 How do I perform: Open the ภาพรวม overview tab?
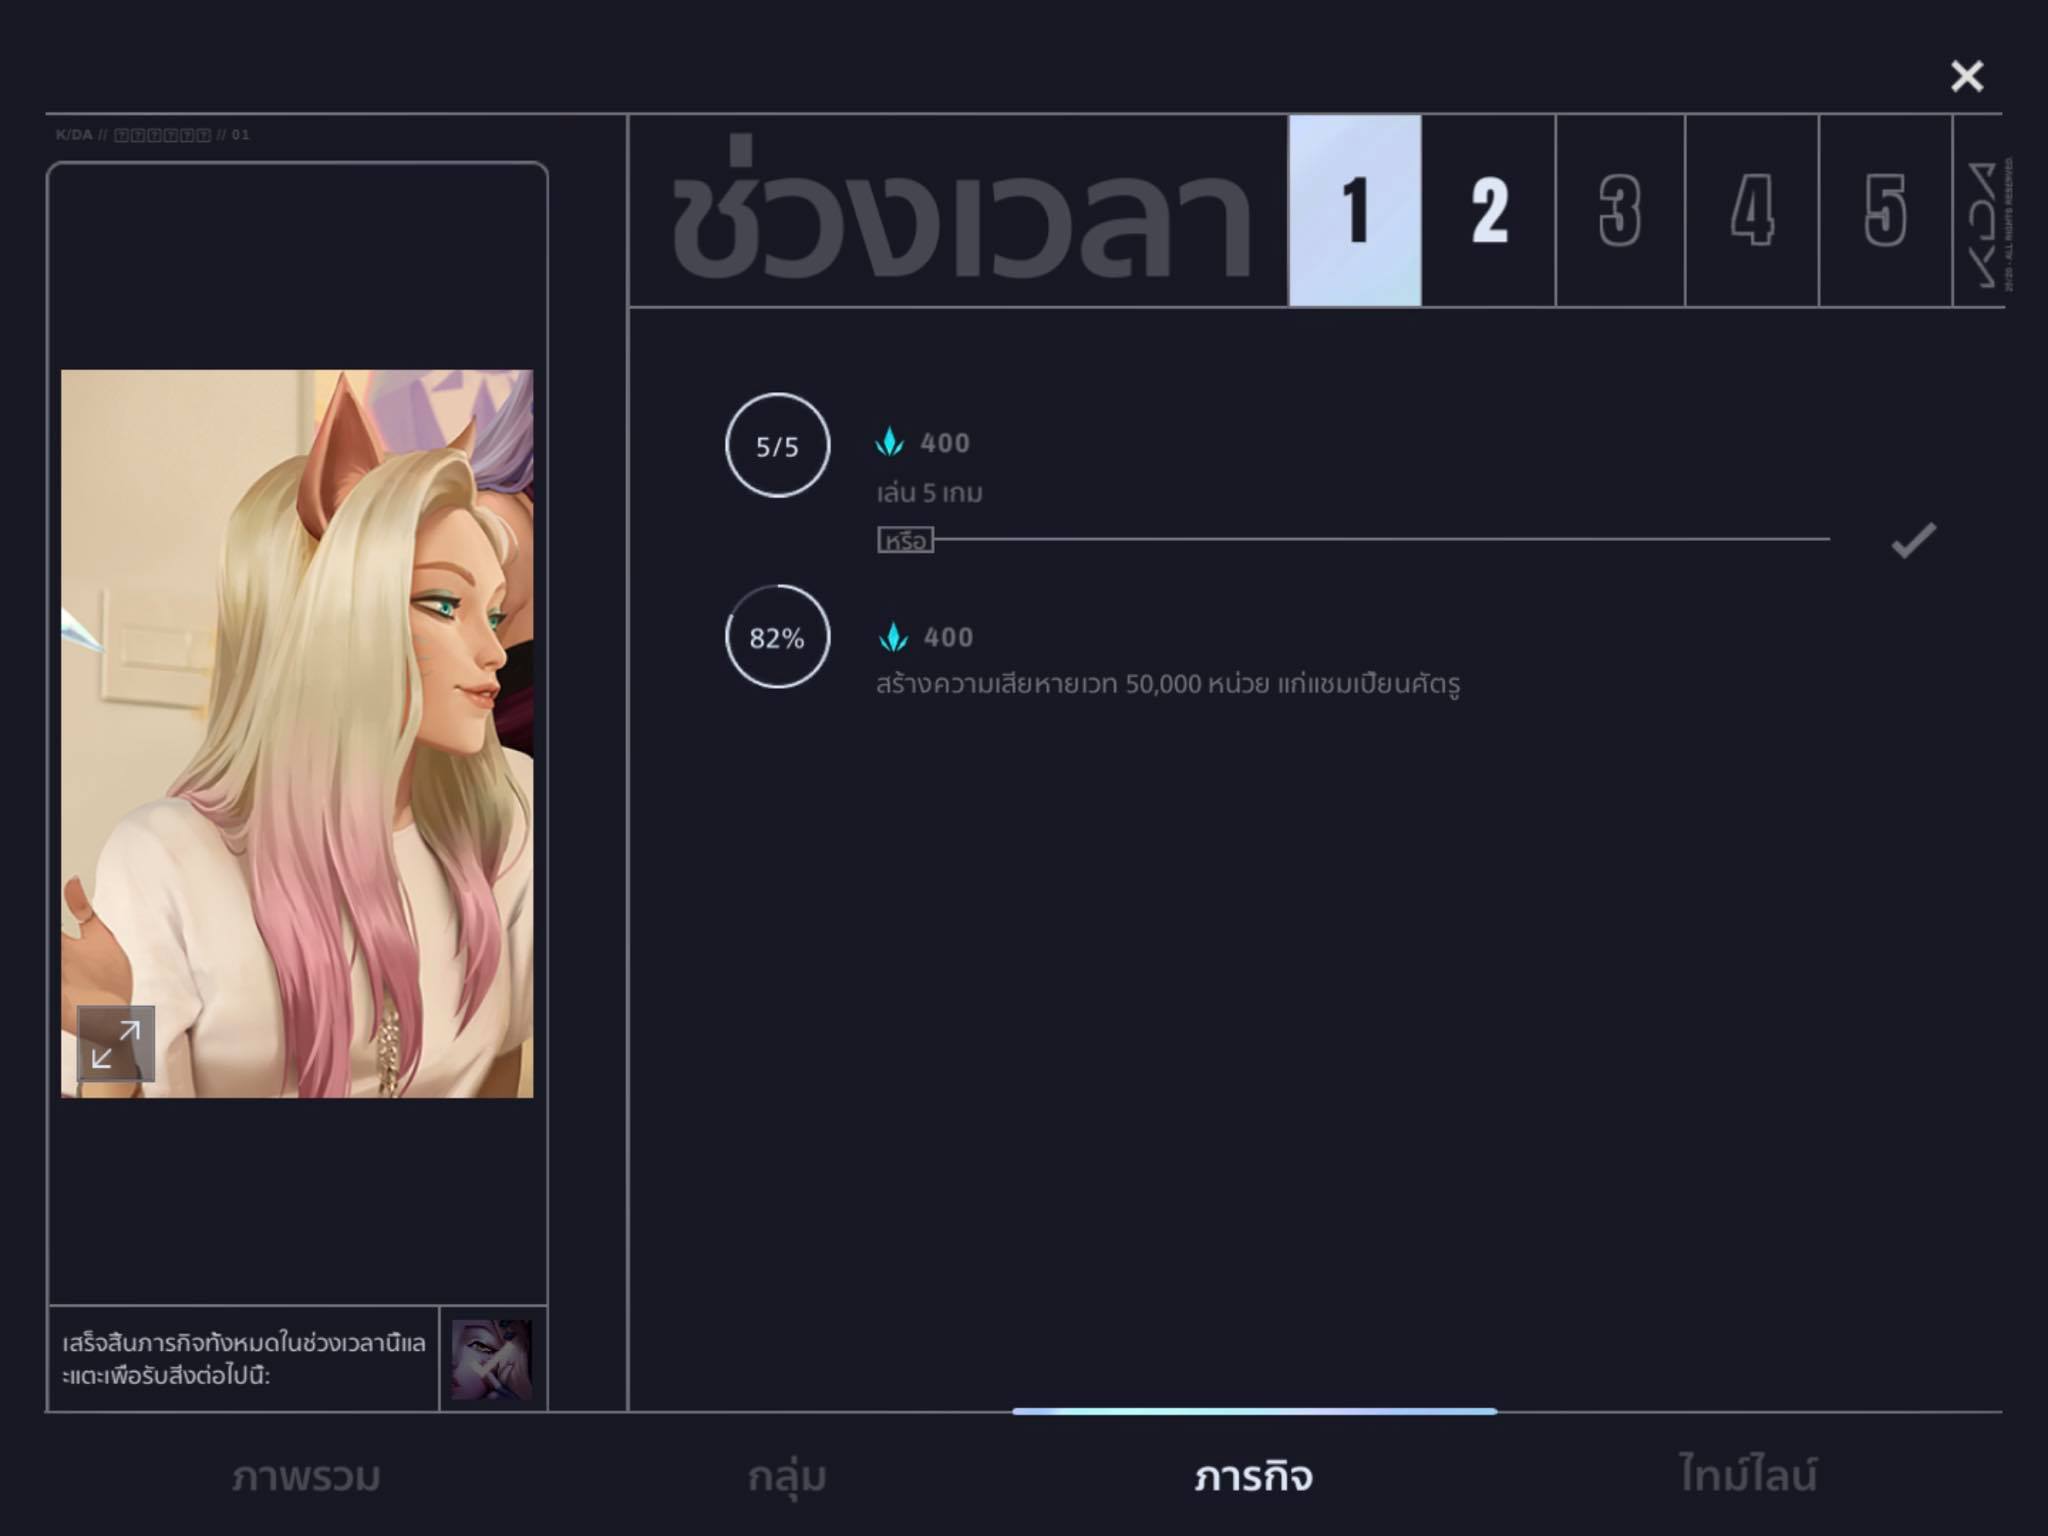point(306,1476)
